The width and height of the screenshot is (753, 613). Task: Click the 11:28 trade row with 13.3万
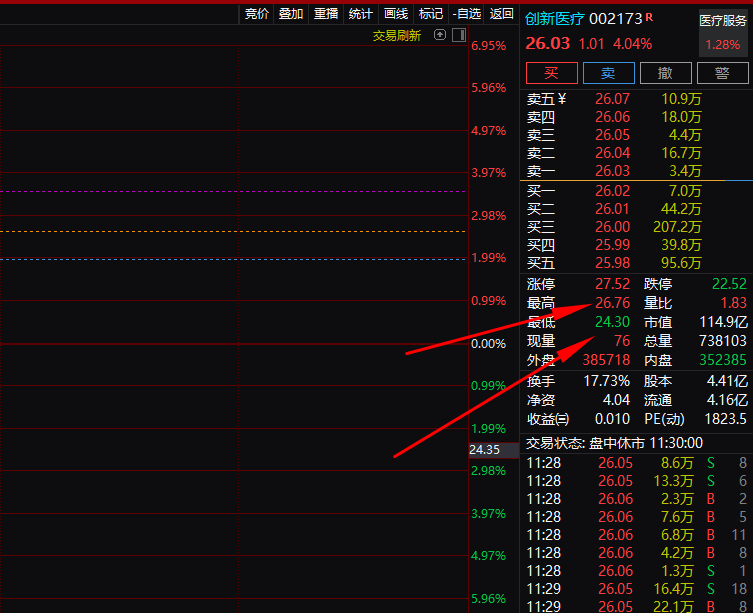pyautogui.click(x=636, y=481)
